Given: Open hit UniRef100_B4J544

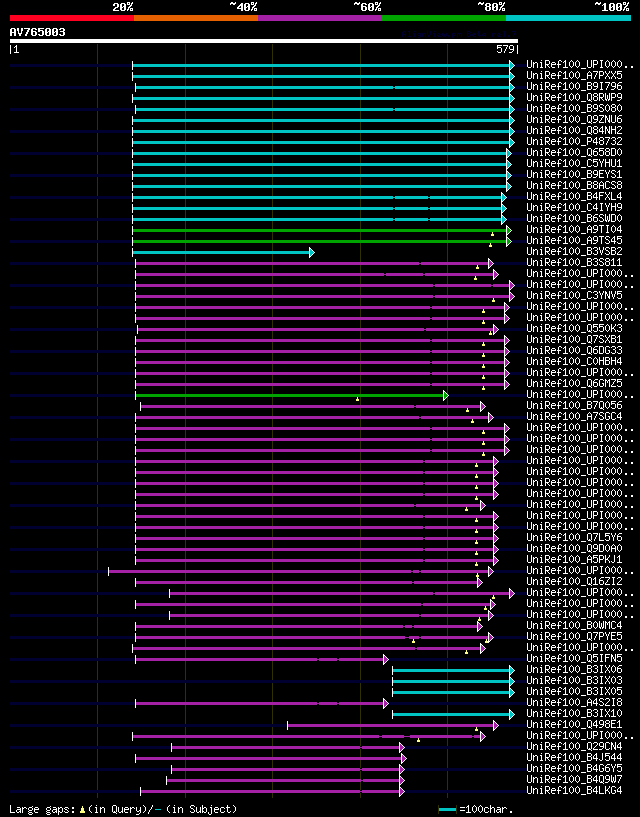Looking at the screenshot, I should coord(574,758).
